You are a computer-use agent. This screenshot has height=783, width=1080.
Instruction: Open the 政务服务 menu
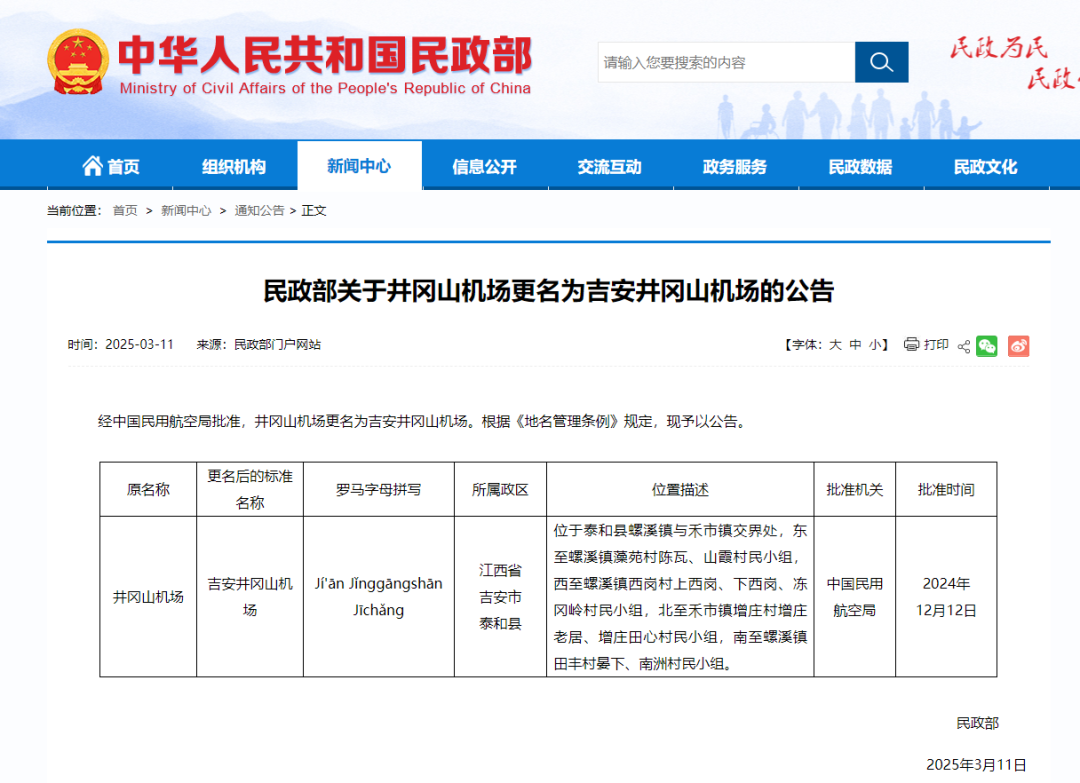point(735,166)
